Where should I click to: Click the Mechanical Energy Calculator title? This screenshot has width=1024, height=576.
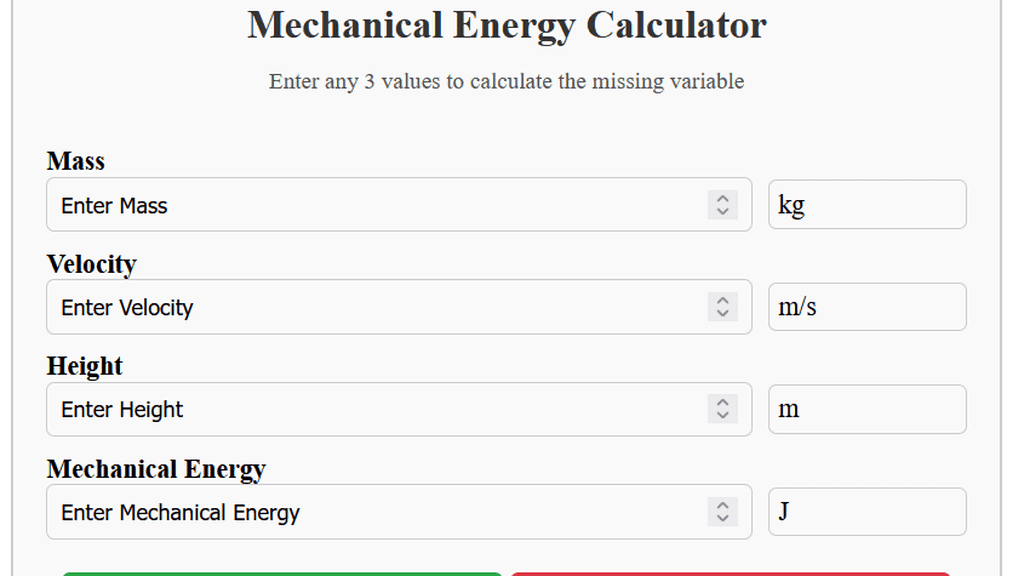tap(506, 25)
